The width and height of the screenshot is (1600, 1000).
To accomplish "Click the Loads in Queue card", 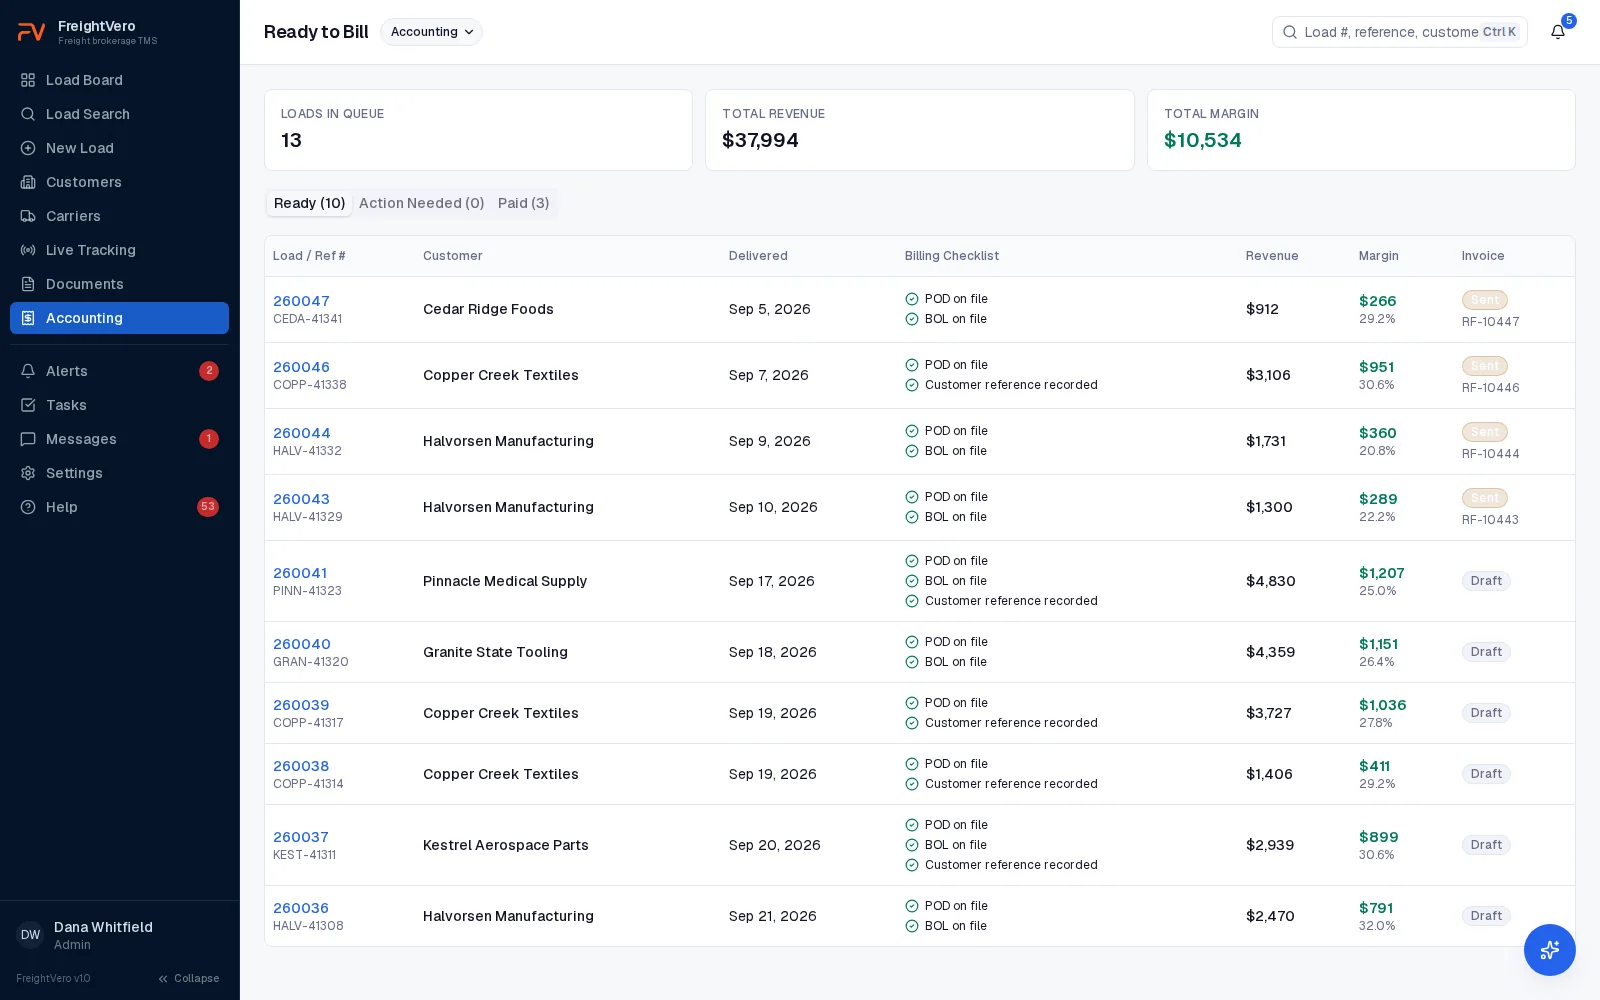I will click(x=478, y=130).
